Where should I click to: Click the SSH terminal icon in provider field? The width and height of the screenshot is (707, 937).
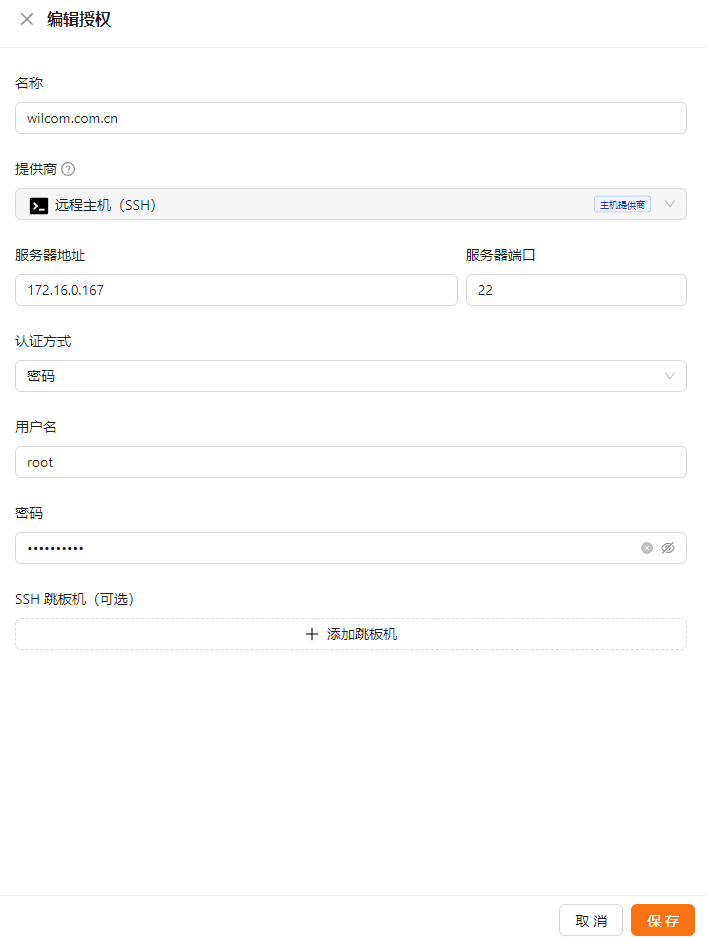38,205
